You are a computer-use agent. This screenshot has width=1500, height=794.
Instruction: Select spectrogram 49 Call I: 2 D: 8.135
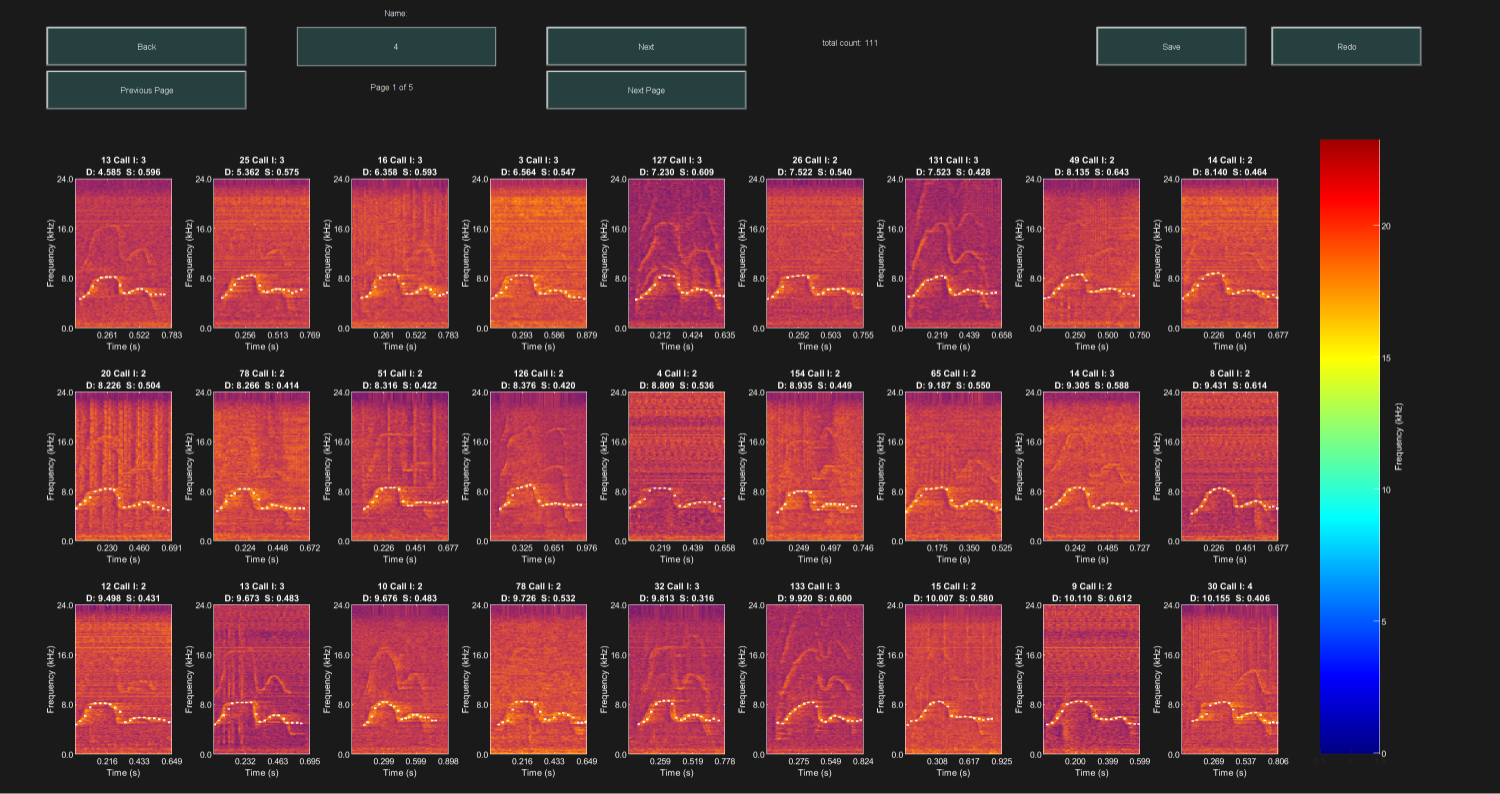1090,253
